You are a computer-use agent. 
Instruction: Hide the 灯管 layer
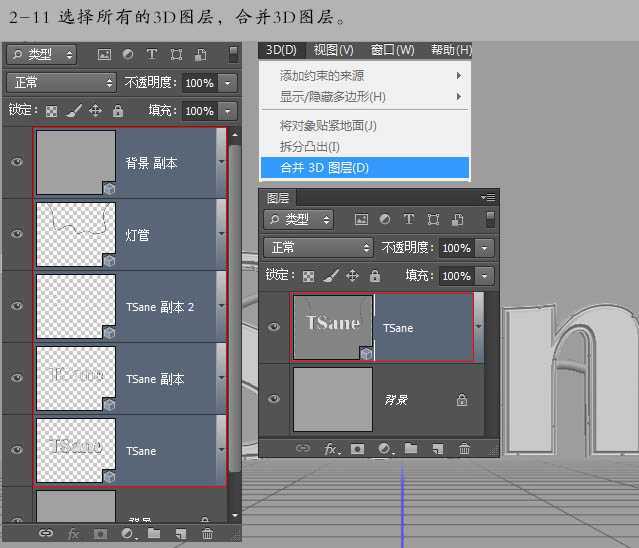[17, 234]
